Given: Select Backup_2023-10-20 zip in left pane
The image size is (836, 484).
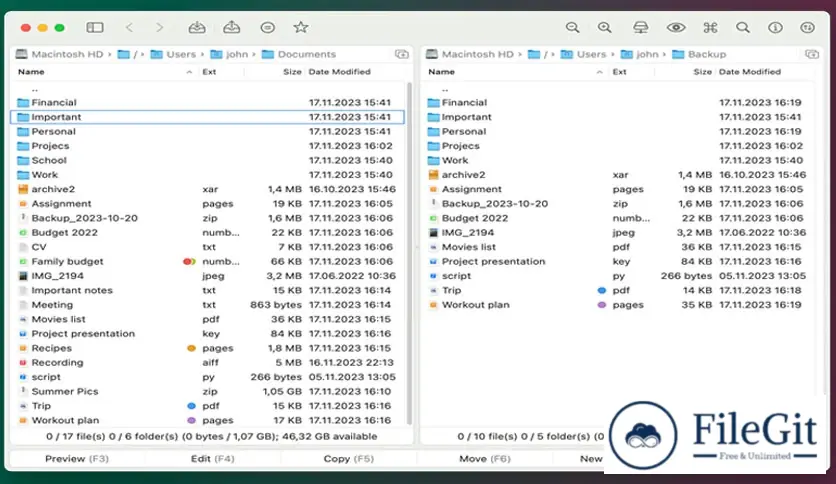Looking at the screenshot, I should pyautogui.click(x=208, y=218).
